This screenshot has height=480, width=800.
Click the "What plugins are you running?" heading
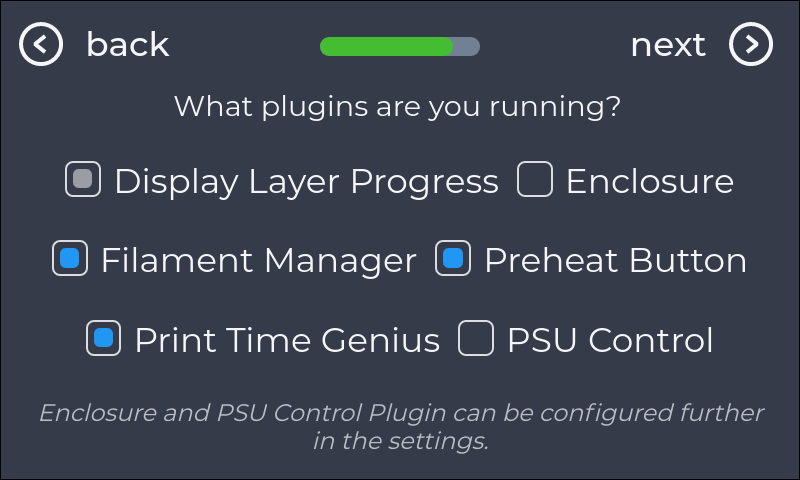click(x=398, y=106)
